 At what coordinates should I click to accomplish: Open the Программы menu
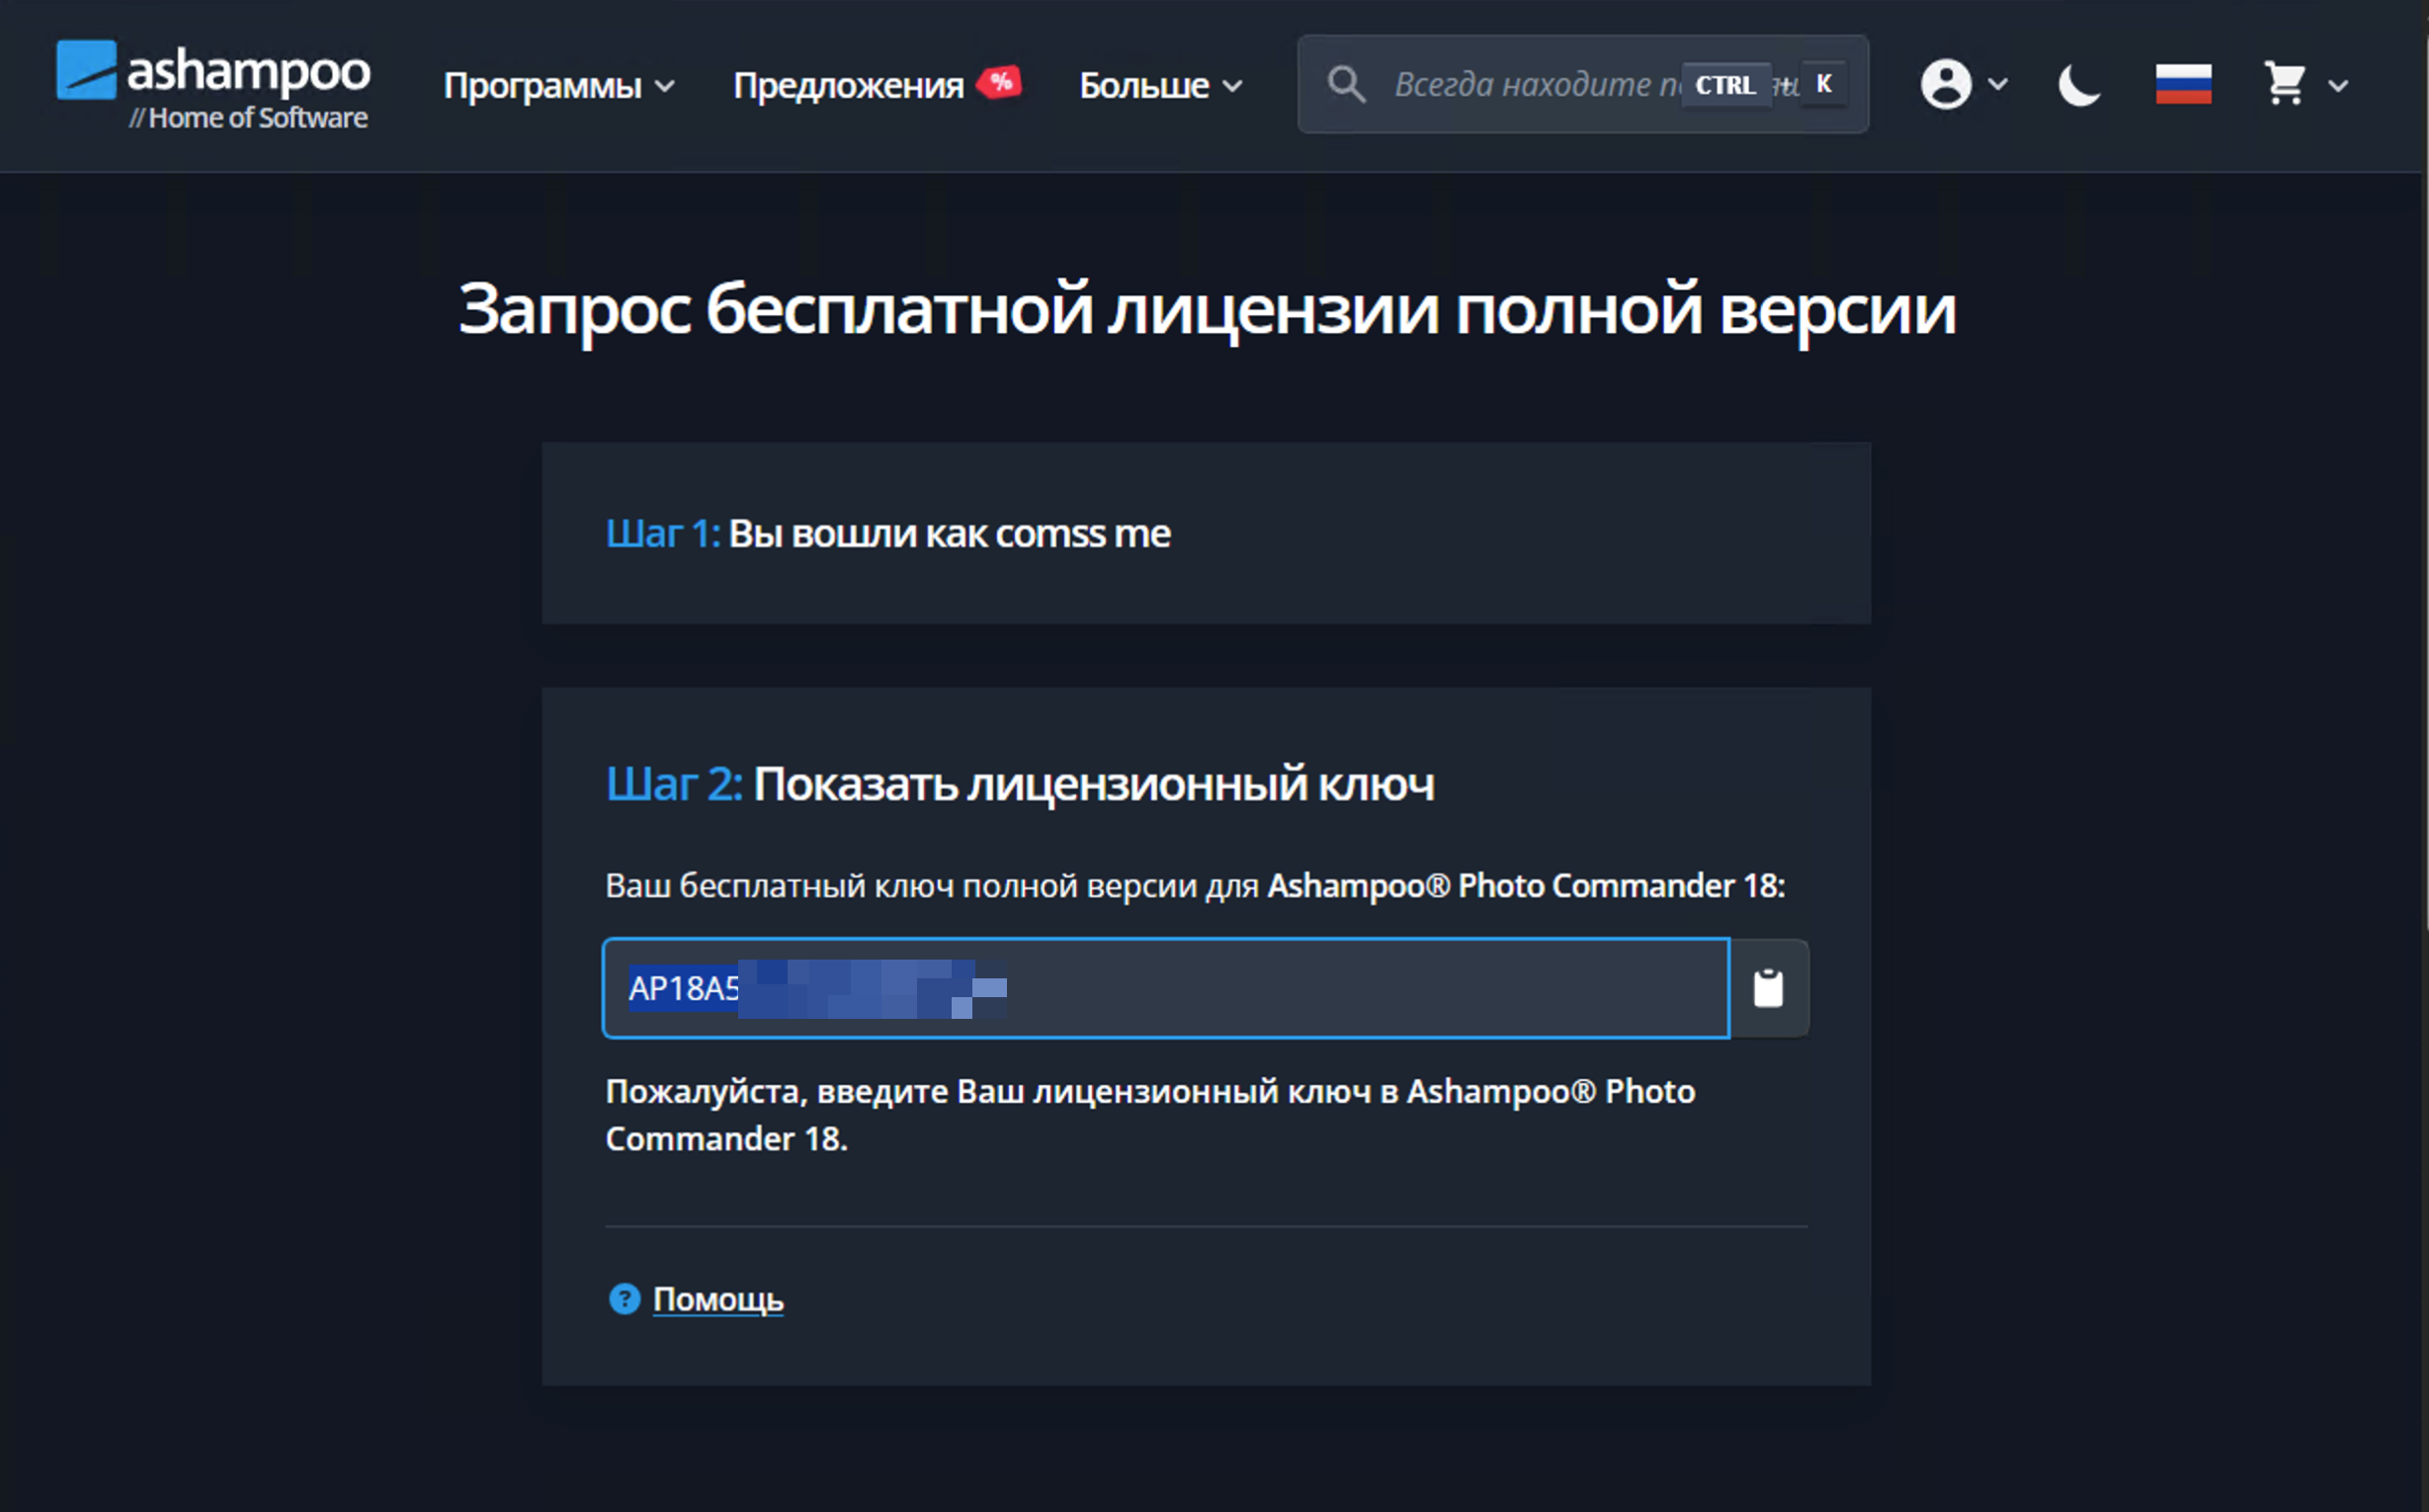[558, 86]
